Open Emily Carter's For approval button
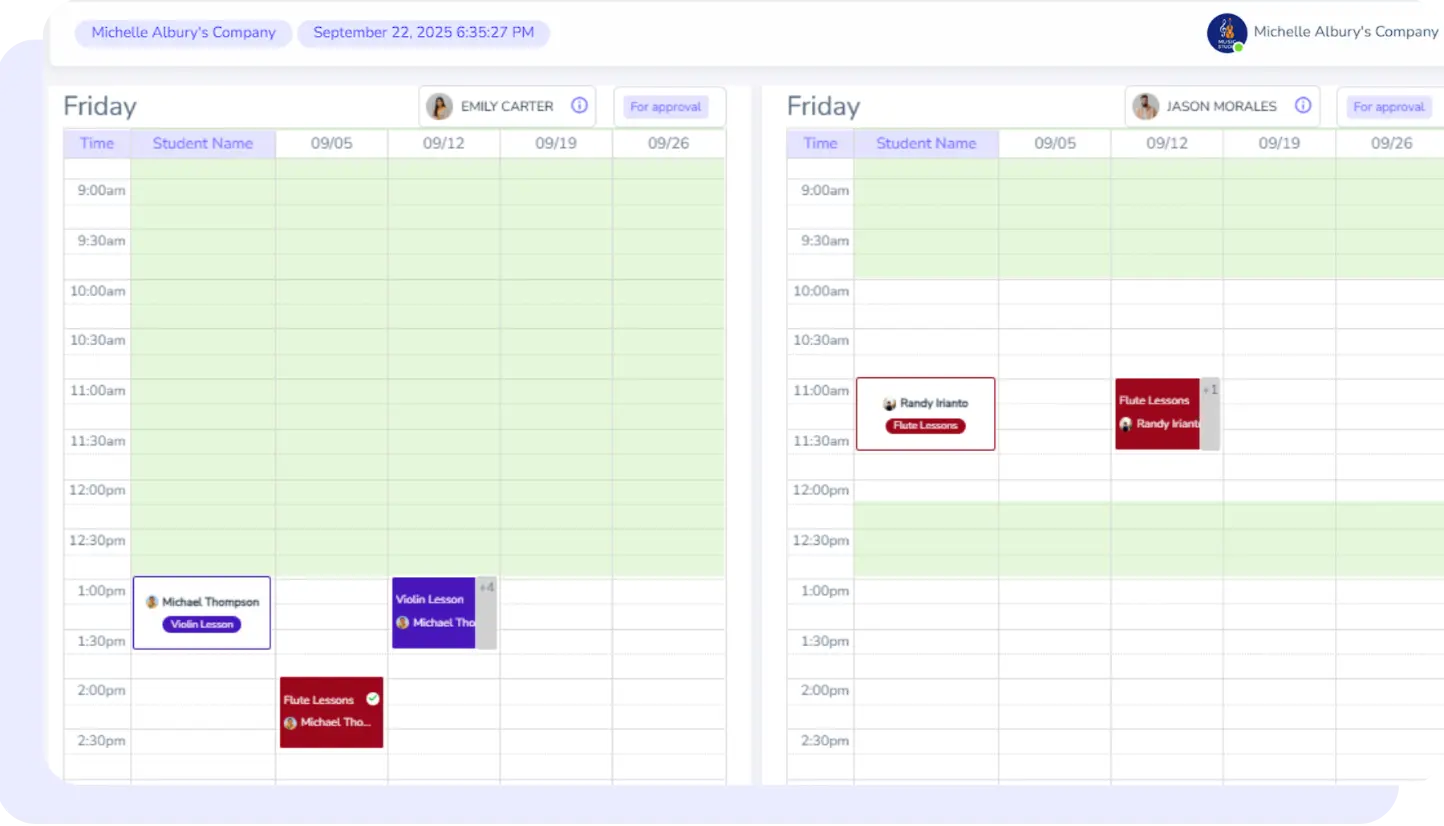 click(665, 107)
